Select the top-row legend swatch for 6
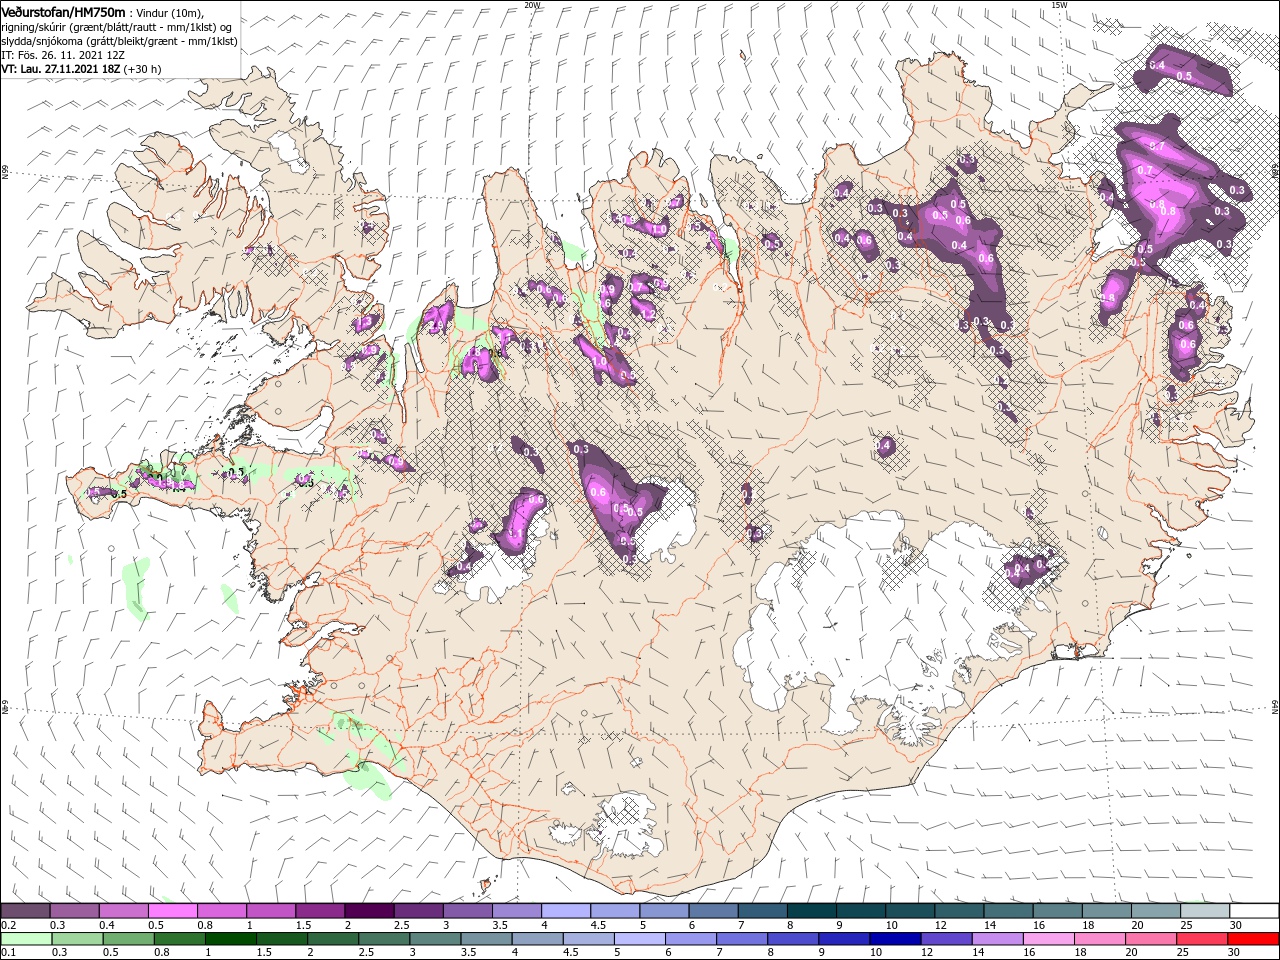 click(x=713, y=911)
